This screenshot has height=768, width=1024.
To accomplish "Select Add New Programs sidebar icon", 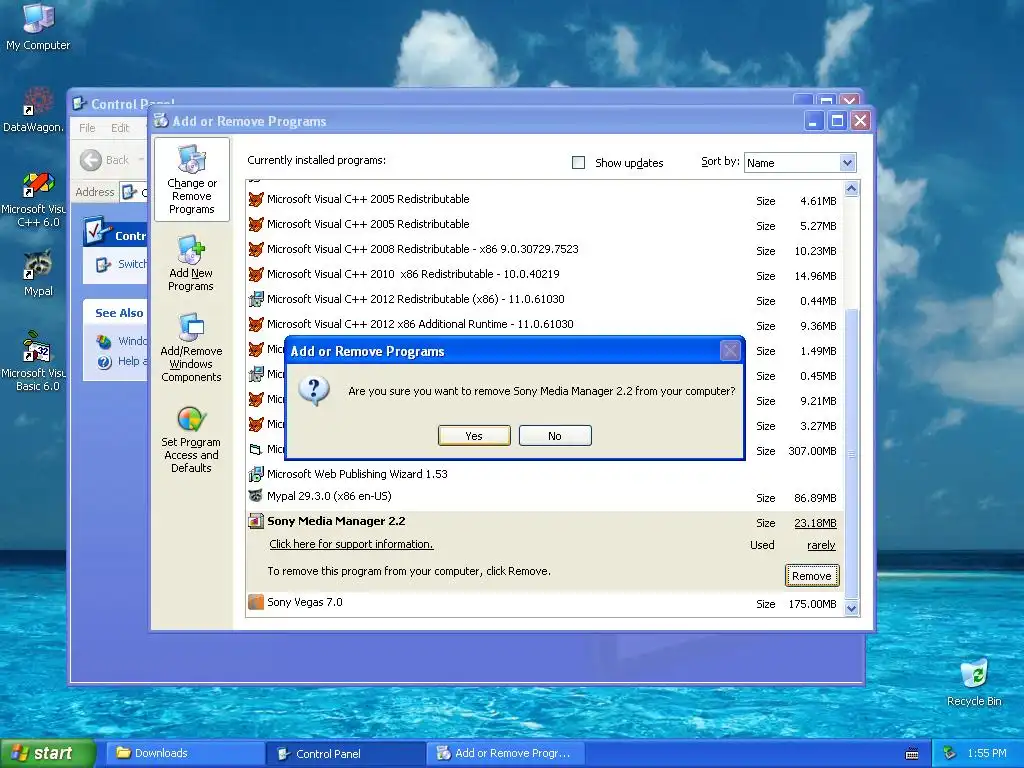I will [x=191, y=263].
